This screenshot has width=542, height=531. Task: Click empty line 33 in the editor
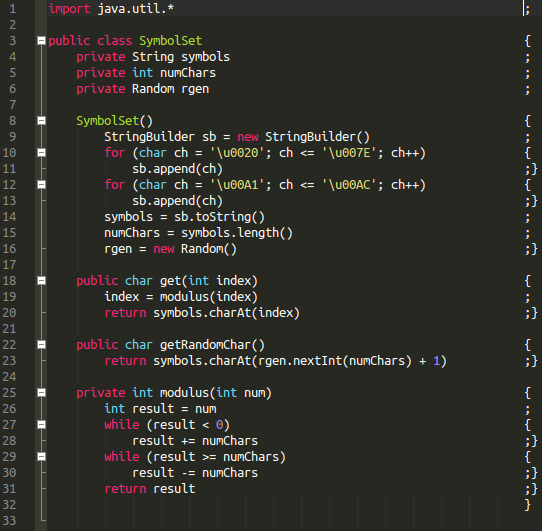tap(283, 521)
